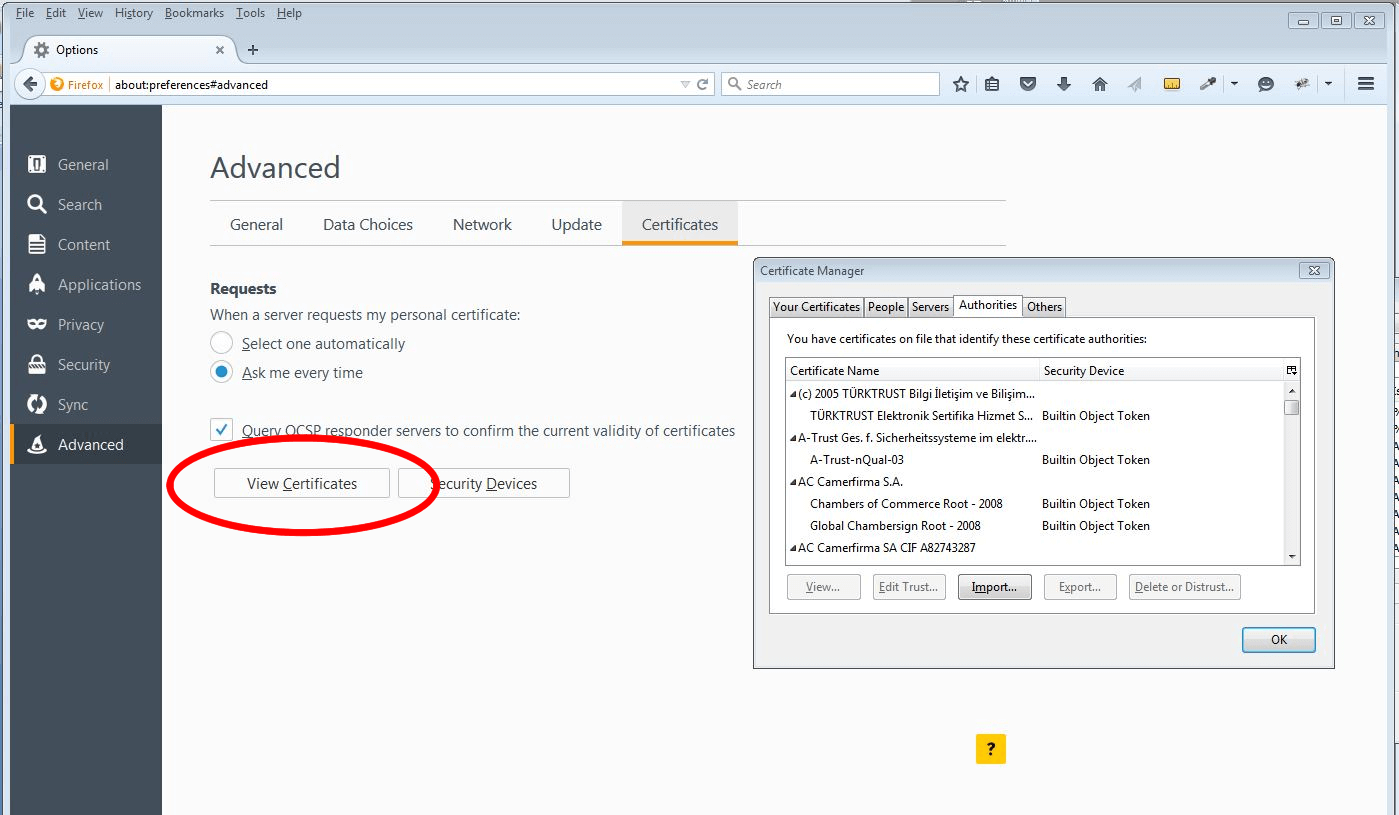
Task: Switch to People tab in Certificate Manager
Action: (x=886, y=307)
